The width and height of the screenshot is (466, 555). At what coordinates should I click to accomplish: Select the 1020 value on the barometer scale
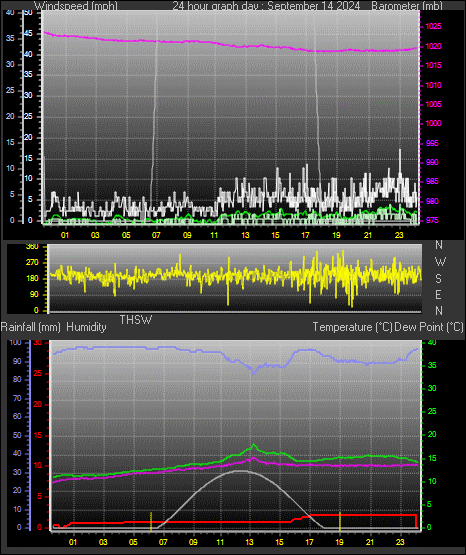click(433, 46)
